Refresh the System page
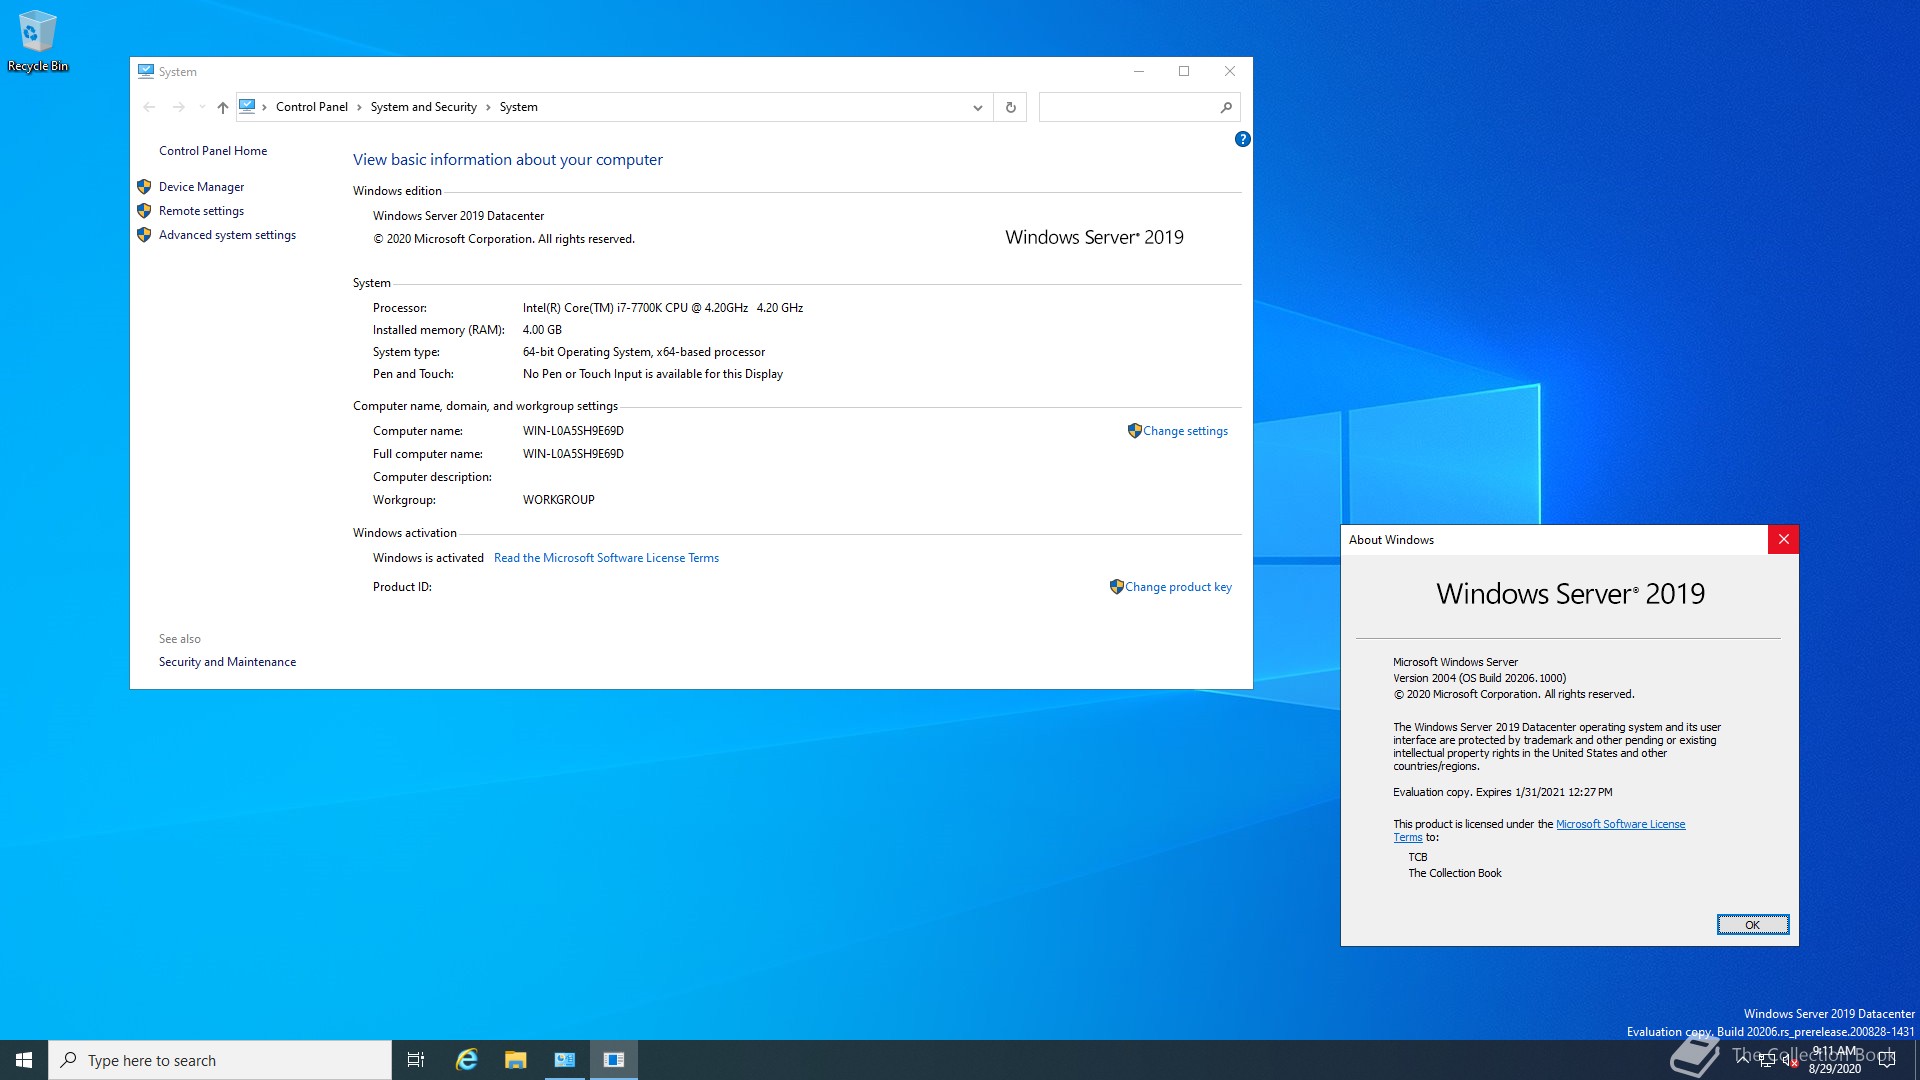Screen dimensions: 1920x1080 point(1010,107)
